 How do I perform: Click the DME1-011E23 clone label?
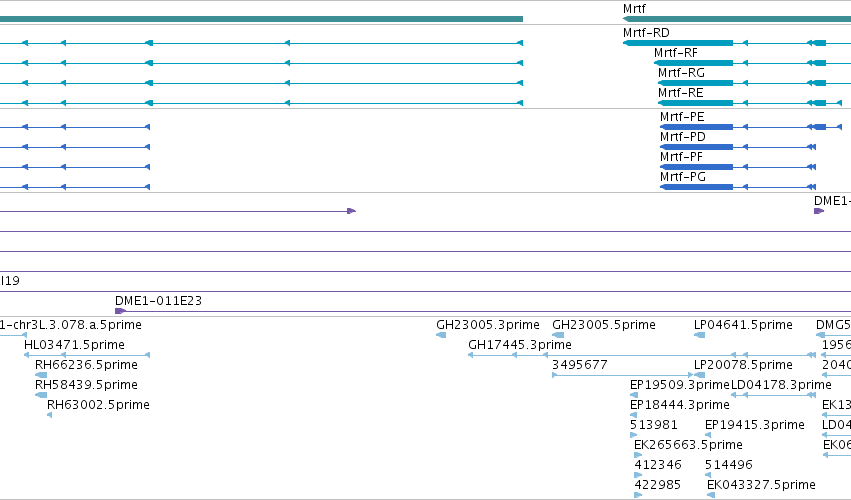158,301
